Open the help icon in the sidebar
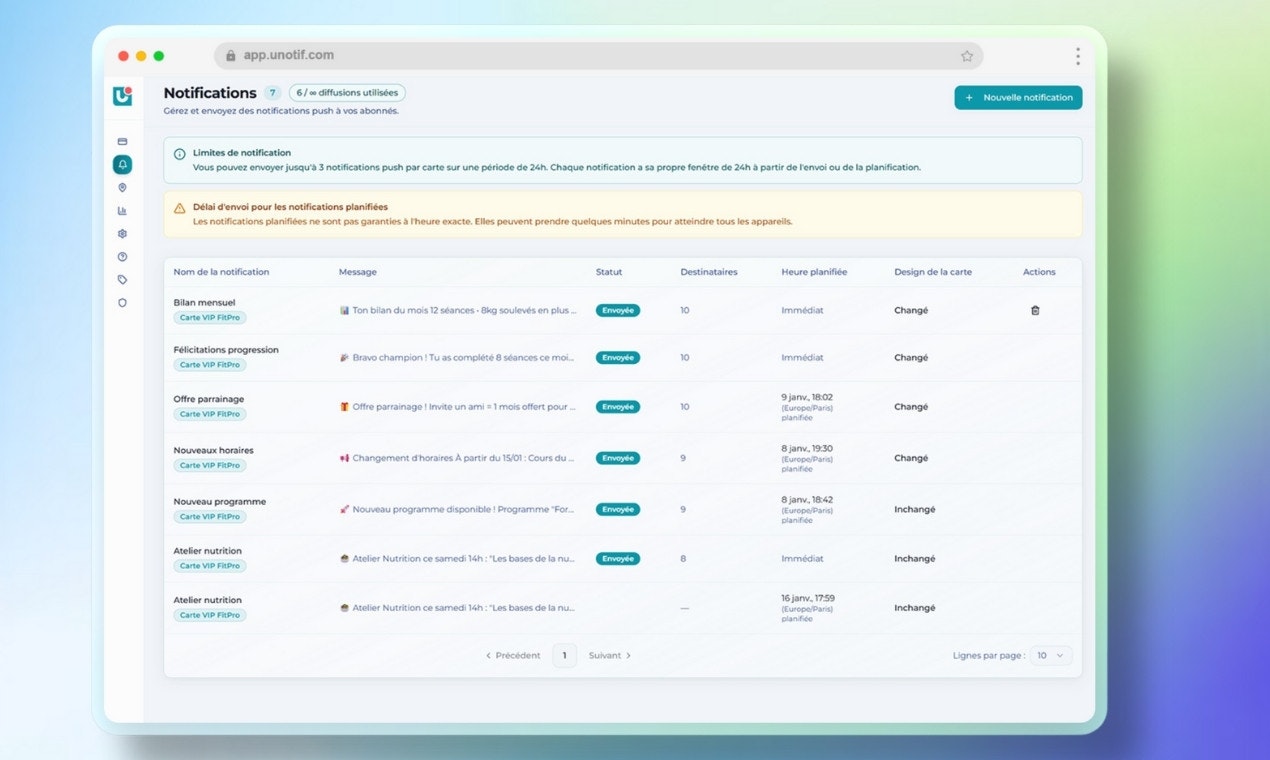This screenshot has height=760, width=1270. coord(122,256)
